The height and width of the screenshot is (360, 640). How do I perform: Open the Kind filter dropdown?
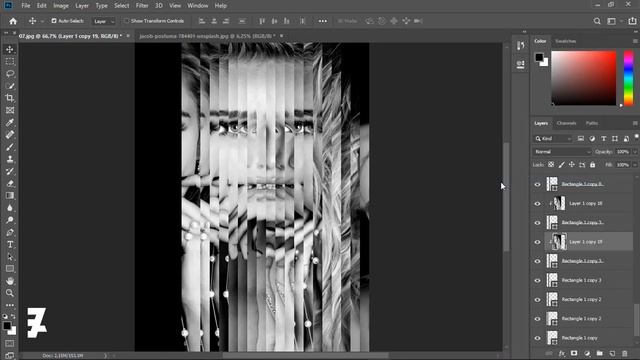click(x=553, y=139)
